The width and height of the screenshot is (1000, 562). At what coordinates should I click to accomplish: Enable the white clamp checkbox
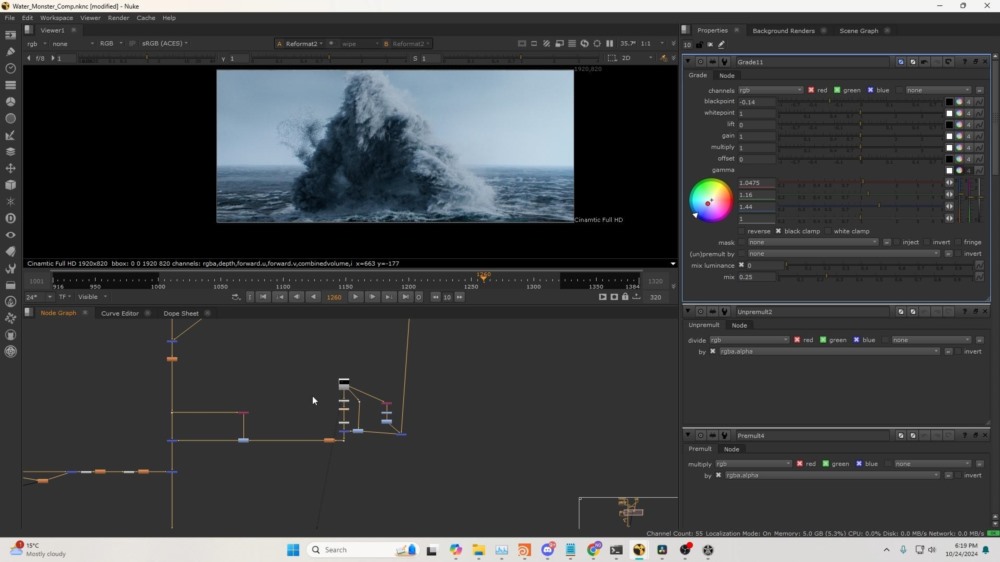pyautogui.click(x=828, y=231)
